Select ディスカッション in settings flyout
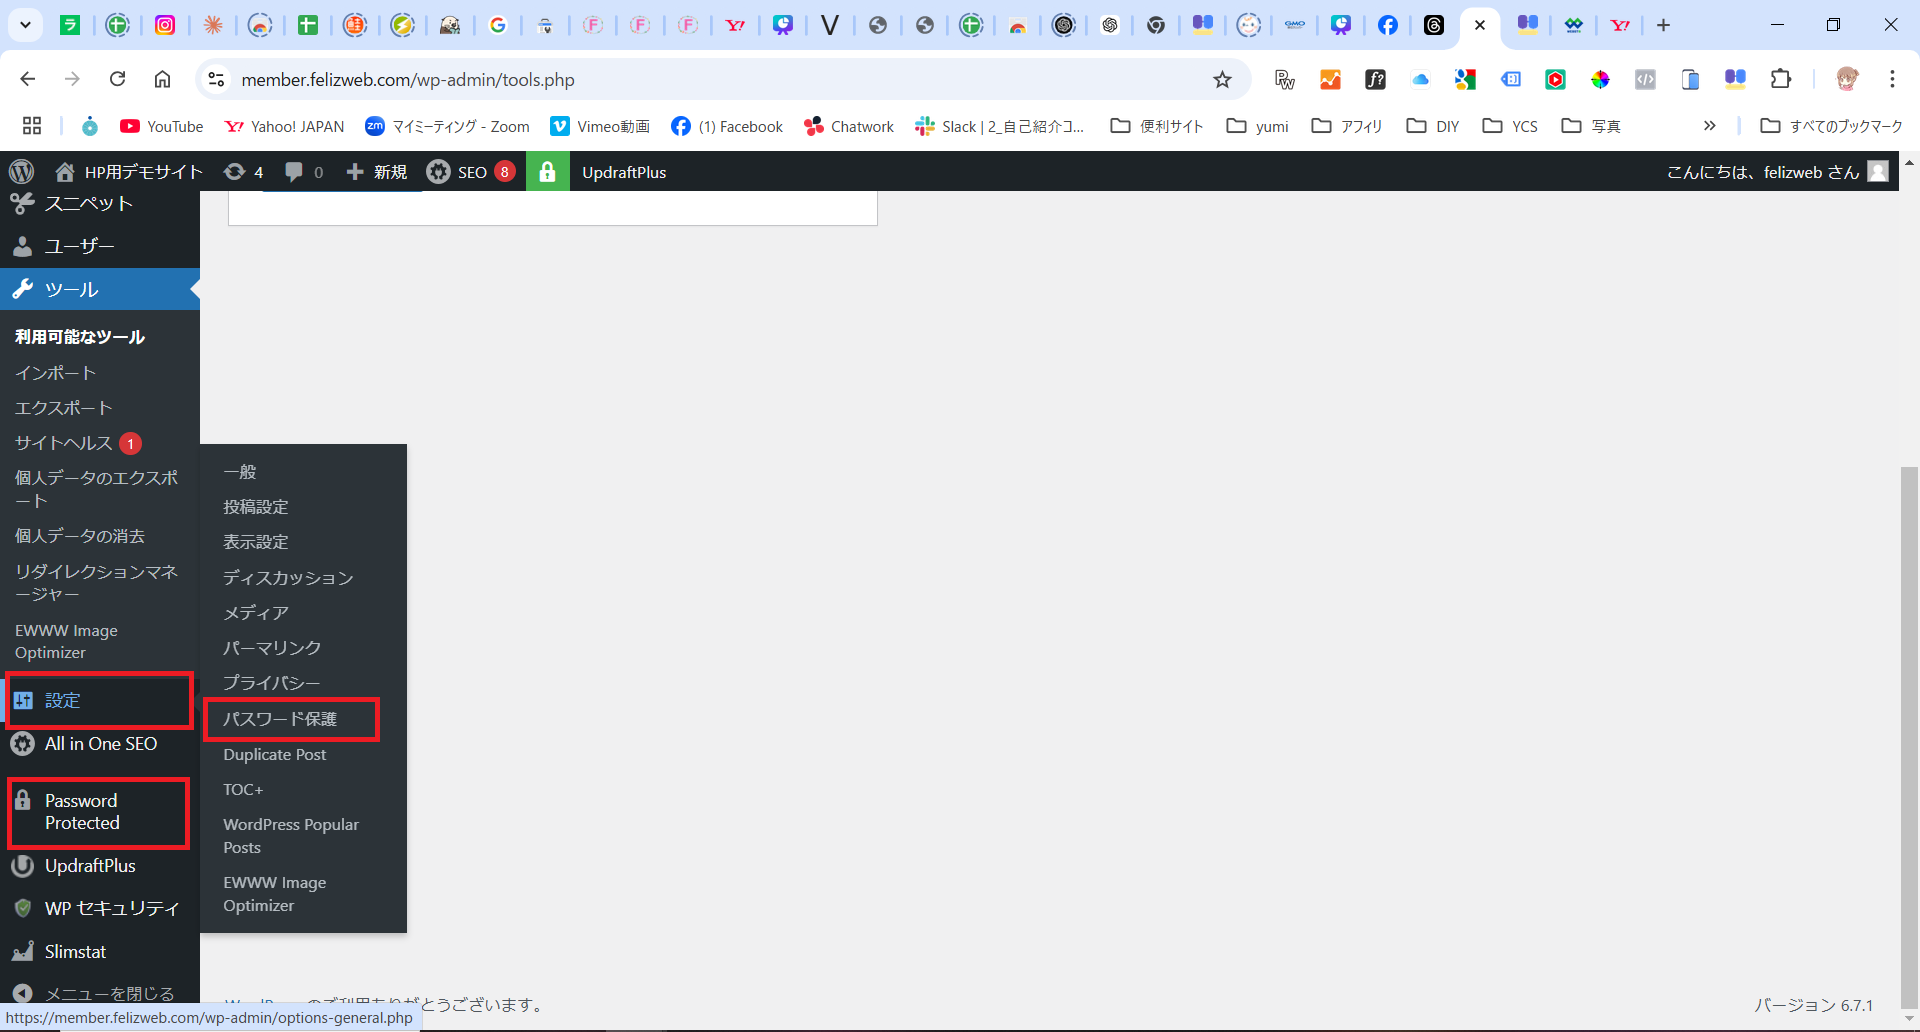1920x1032 pixels. (288, 578)
